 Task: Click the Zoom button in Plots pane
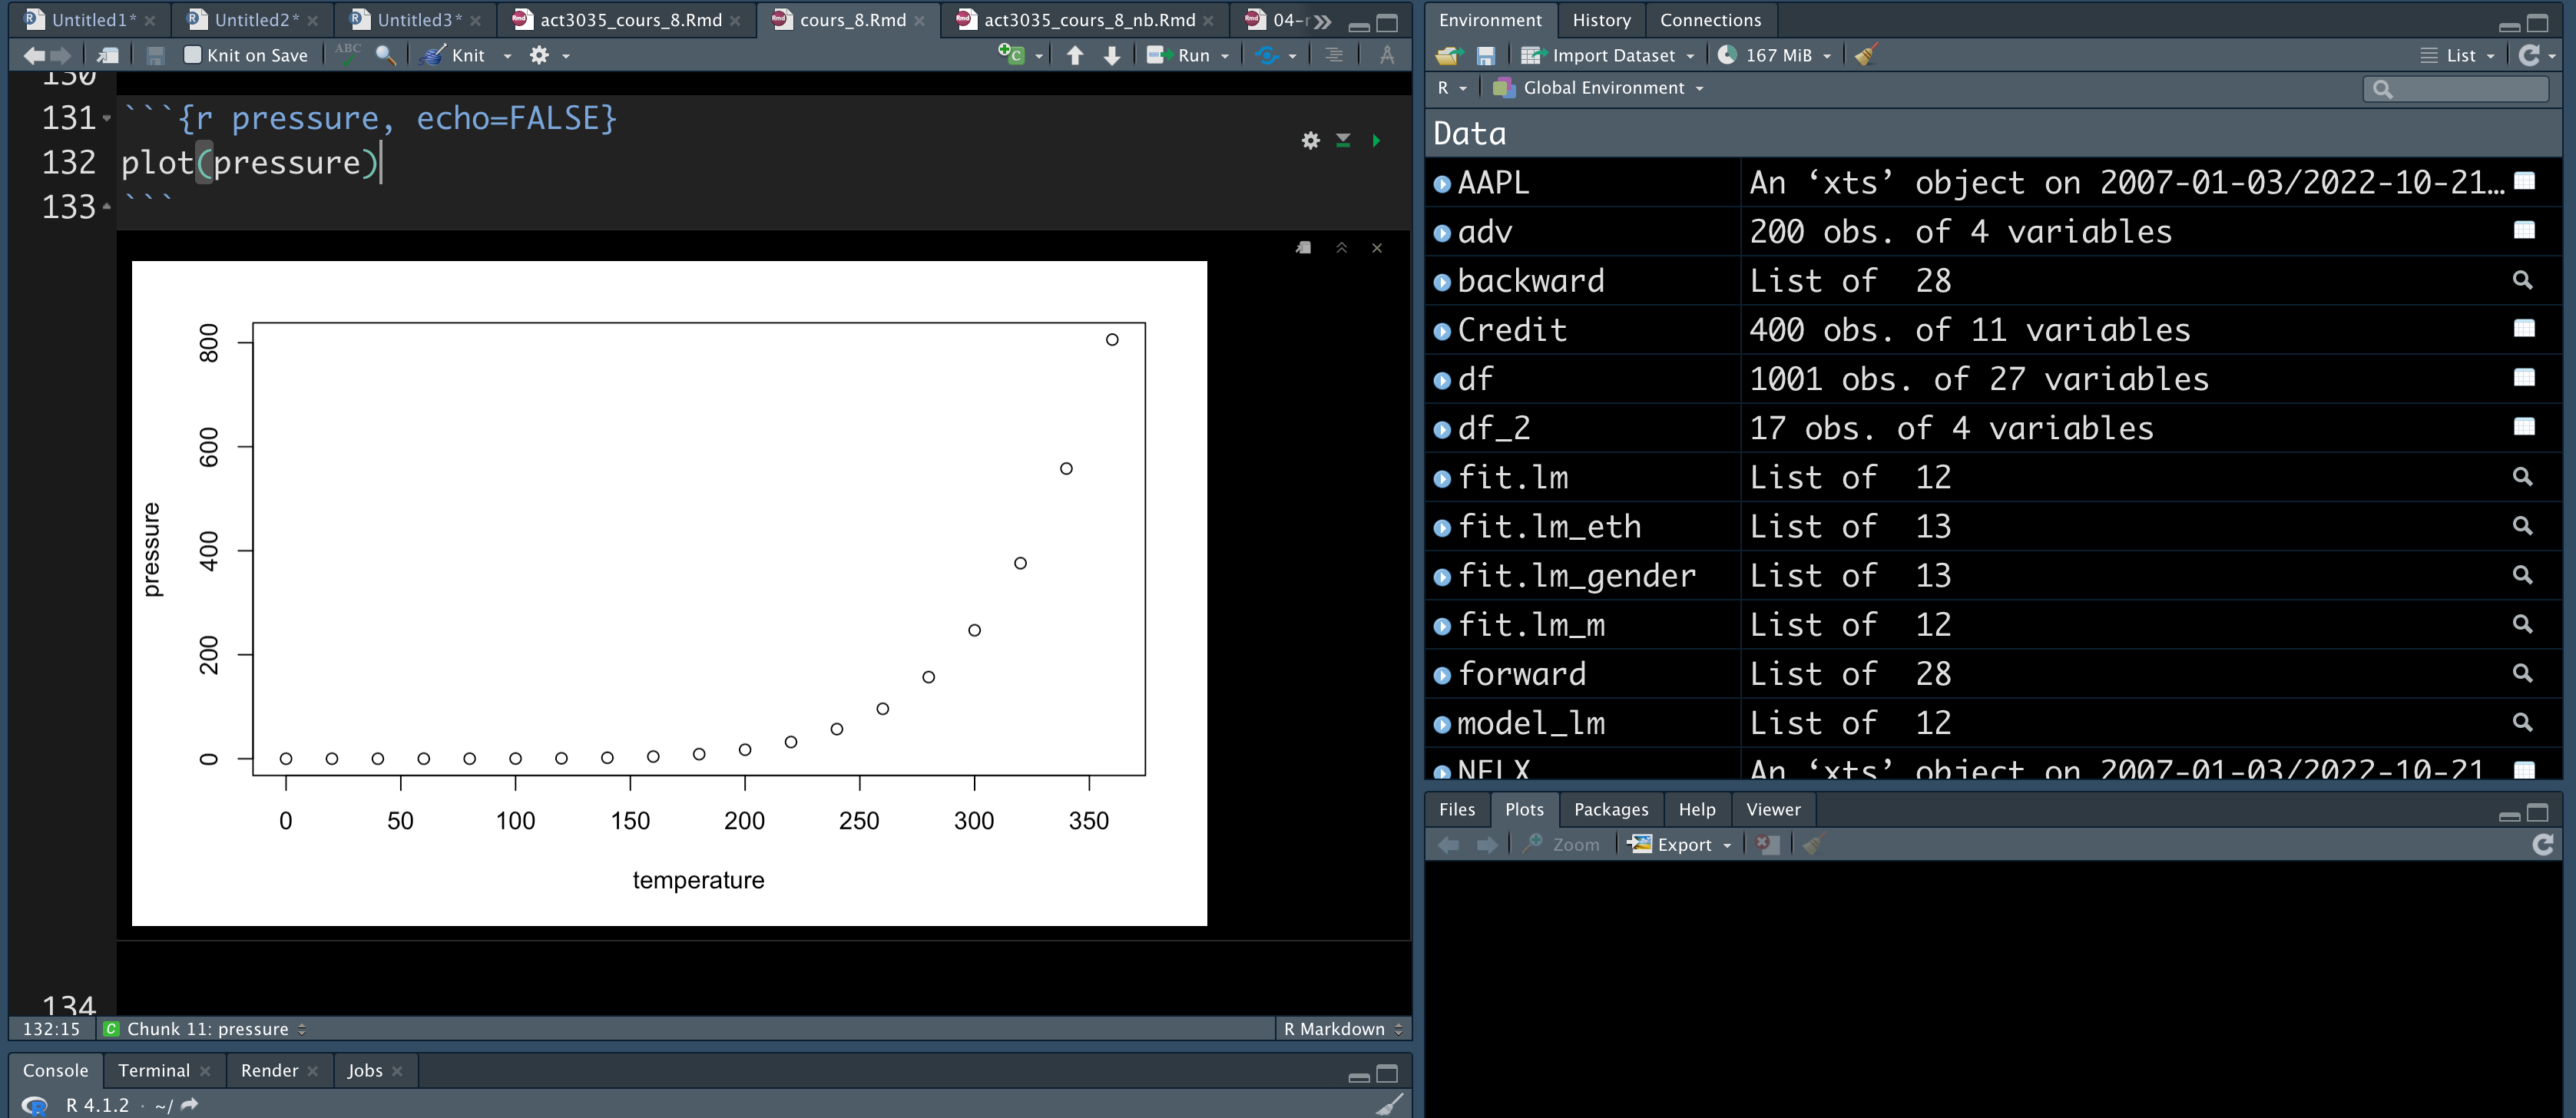click(x=1561, y=845)
